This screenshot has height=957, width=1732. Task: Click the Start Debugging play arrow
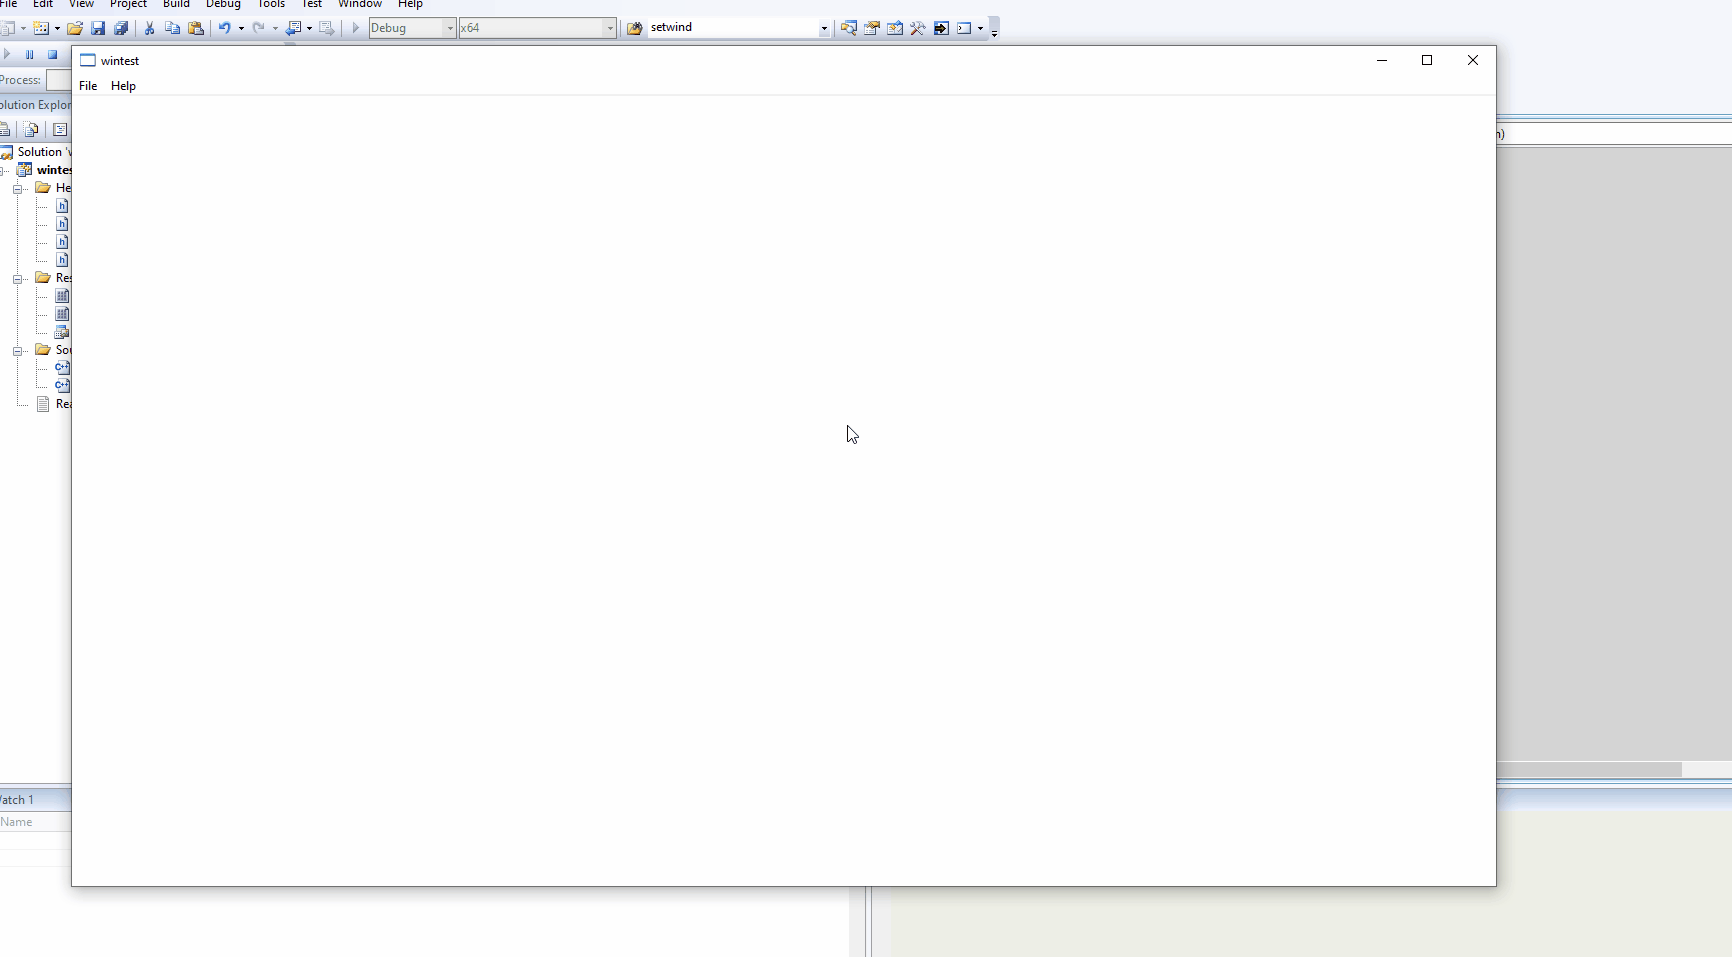pos(355,28)
